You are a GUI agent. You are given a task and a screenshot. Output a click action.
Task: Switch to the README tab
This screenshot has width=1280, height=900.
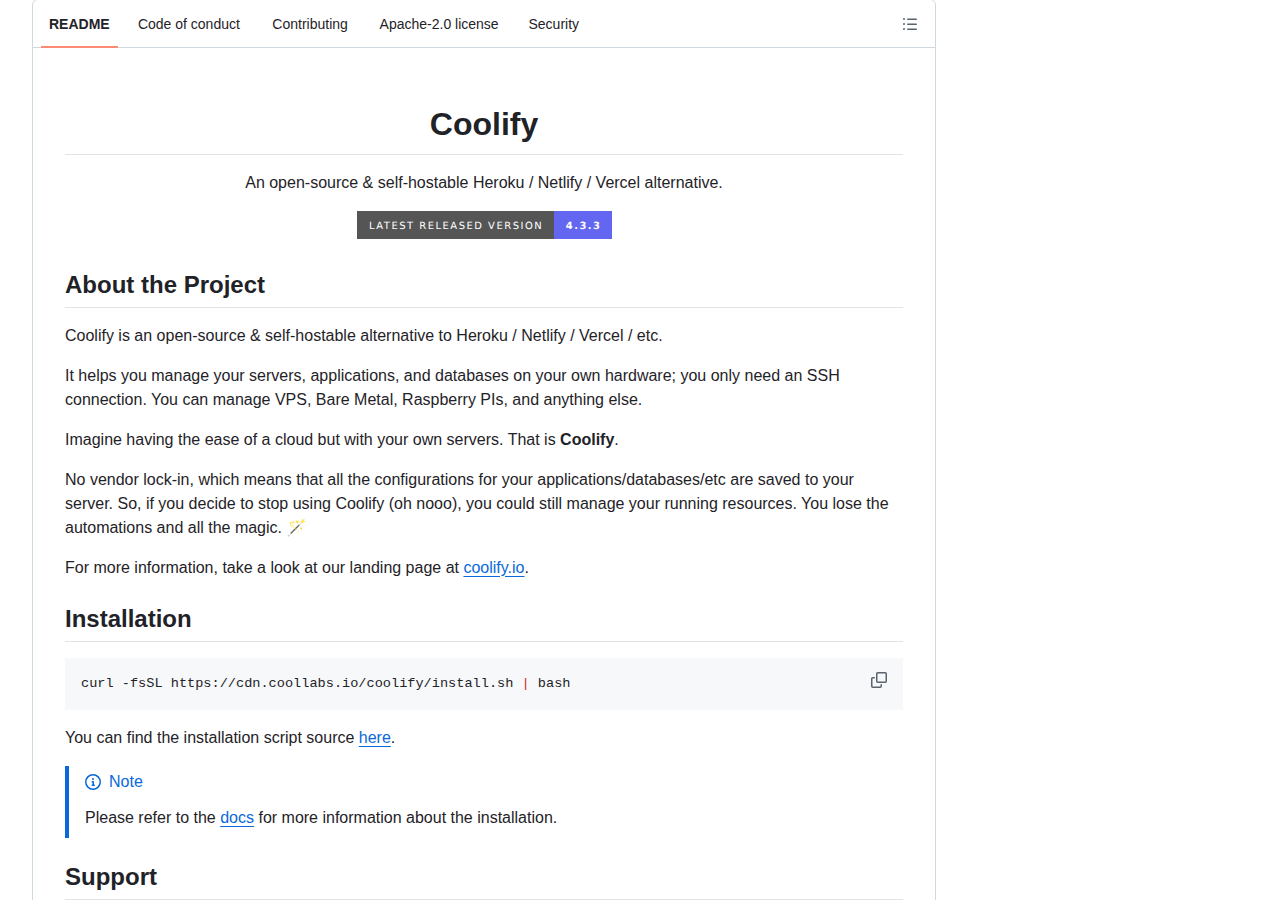point(79,24)
